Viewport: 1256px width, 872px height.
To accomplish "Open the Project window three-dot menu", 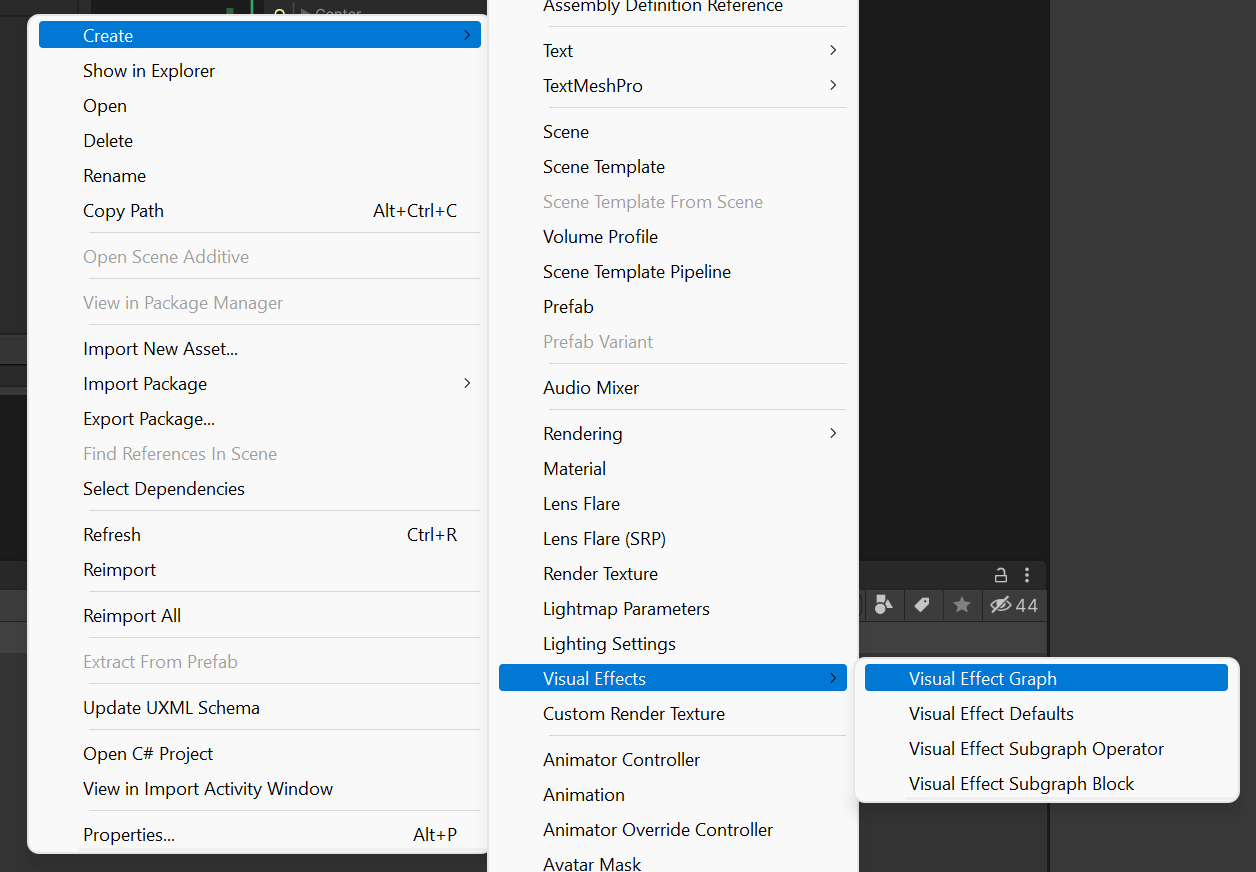I will click(1027, 575).
